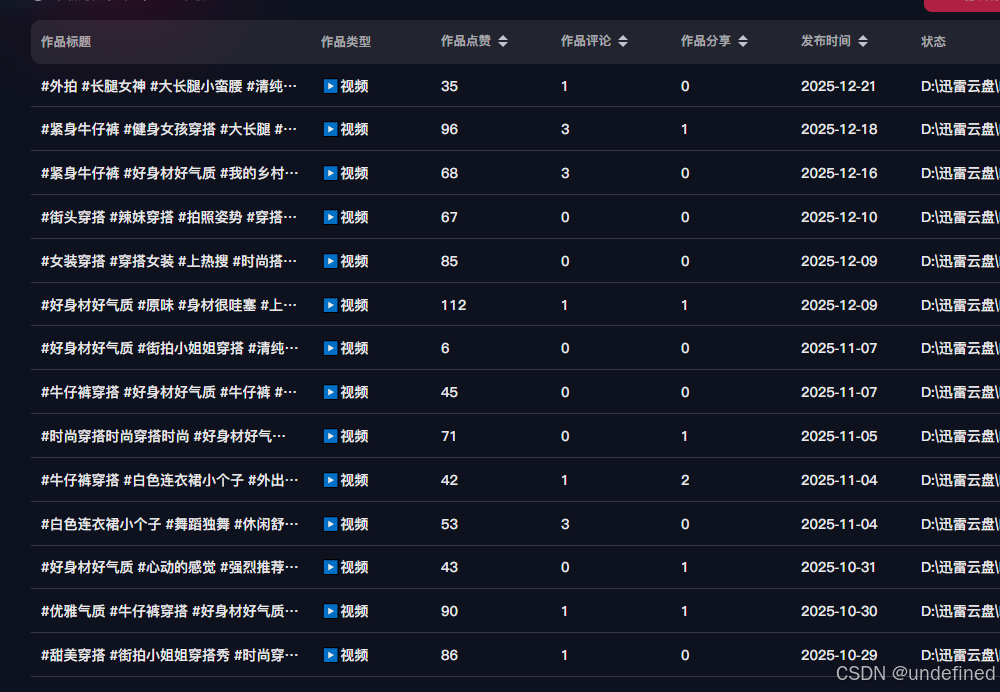Click date 2025-11-05
This screenshot has height=692, width=1000.
coord(839,436)
